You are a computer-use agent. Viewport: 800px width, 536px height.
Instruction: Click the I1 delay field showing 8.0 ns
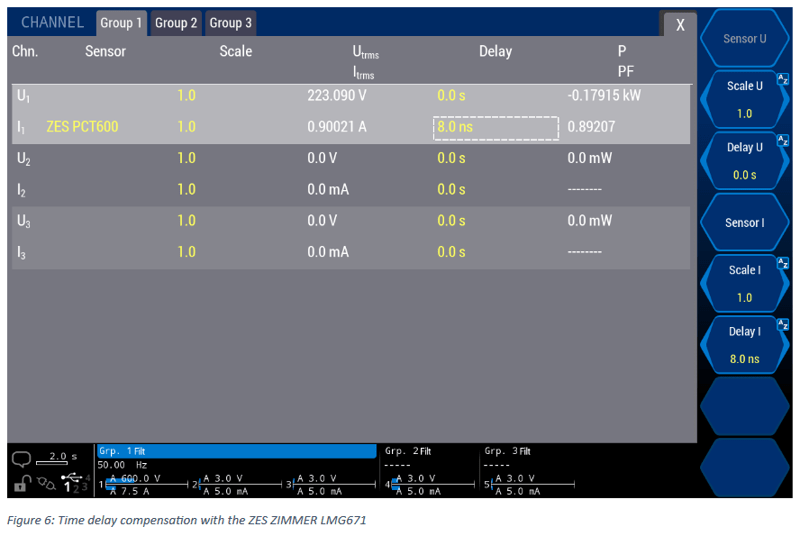495,128
